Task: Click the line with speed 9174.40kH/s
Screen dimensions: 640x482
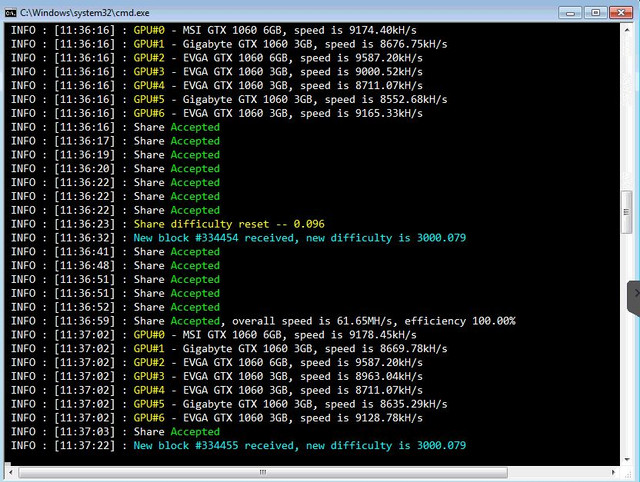Action: (x=214, y=30)
